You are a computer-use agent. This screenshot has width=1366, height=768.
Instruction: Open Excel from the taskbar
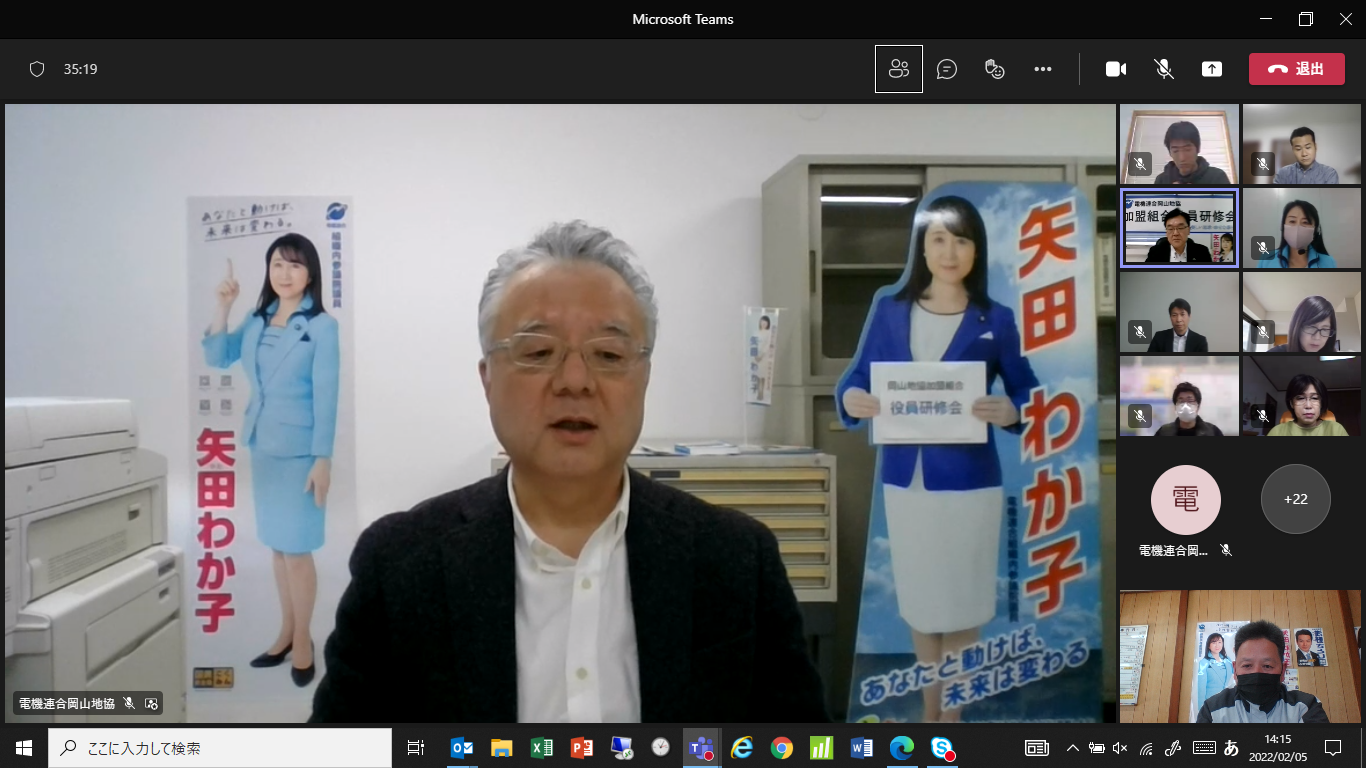(542, 747)
